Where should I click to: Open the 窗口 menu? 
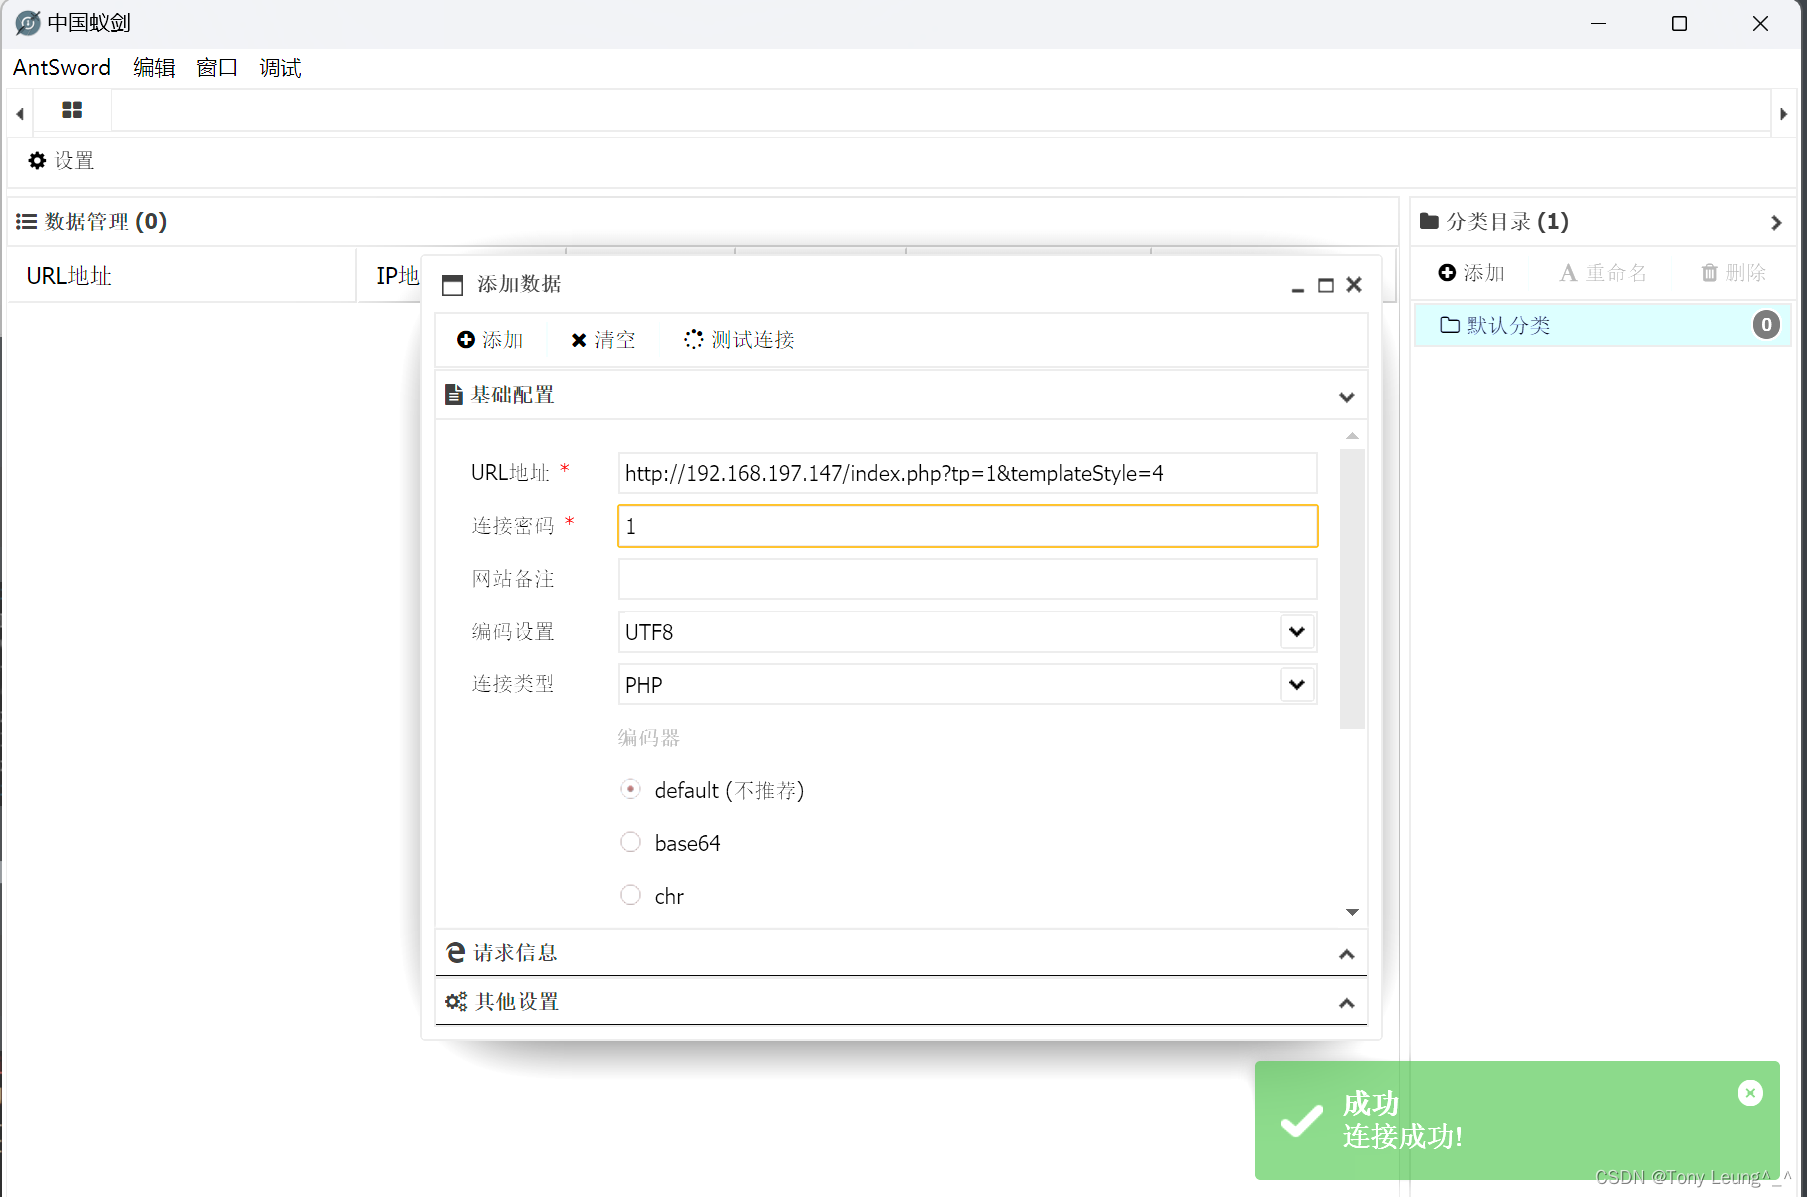pos(217,67)
